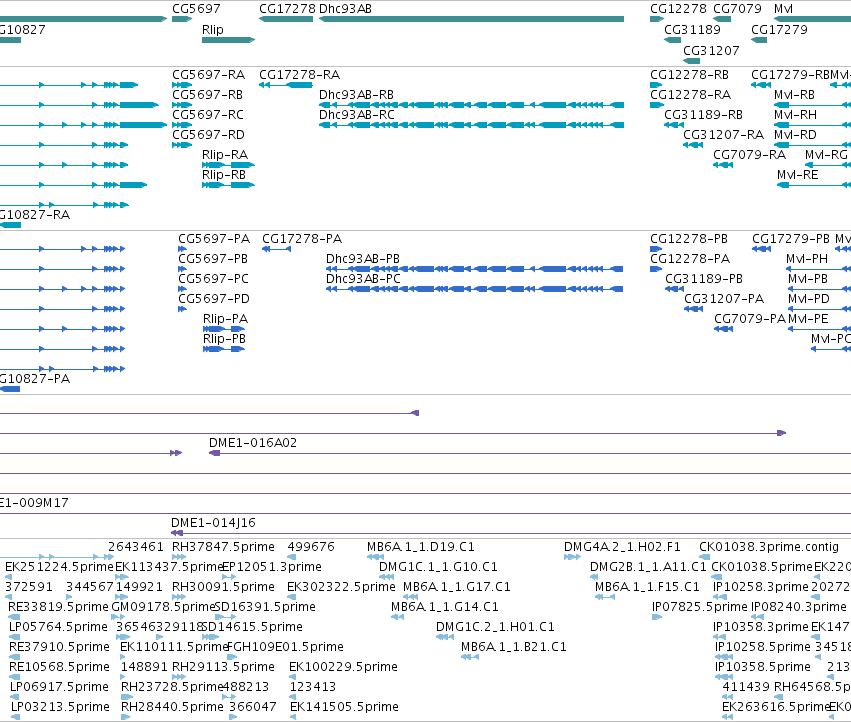Click EST MB6A.1_1.D19.C1
This screenshot has height=722, width=851.
[x=376, y=556]
